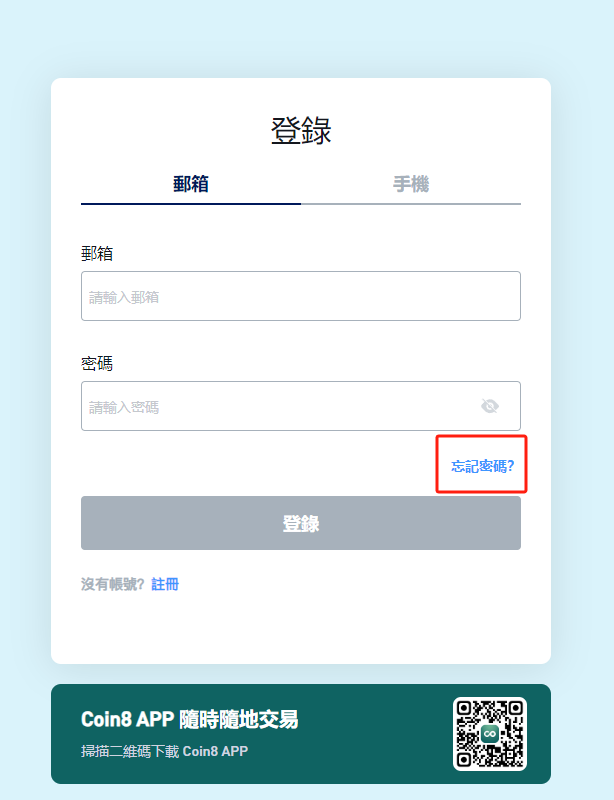Click the grey underline below 手機 tab
The image size is (614, 800).
click(x=411, y=204)
